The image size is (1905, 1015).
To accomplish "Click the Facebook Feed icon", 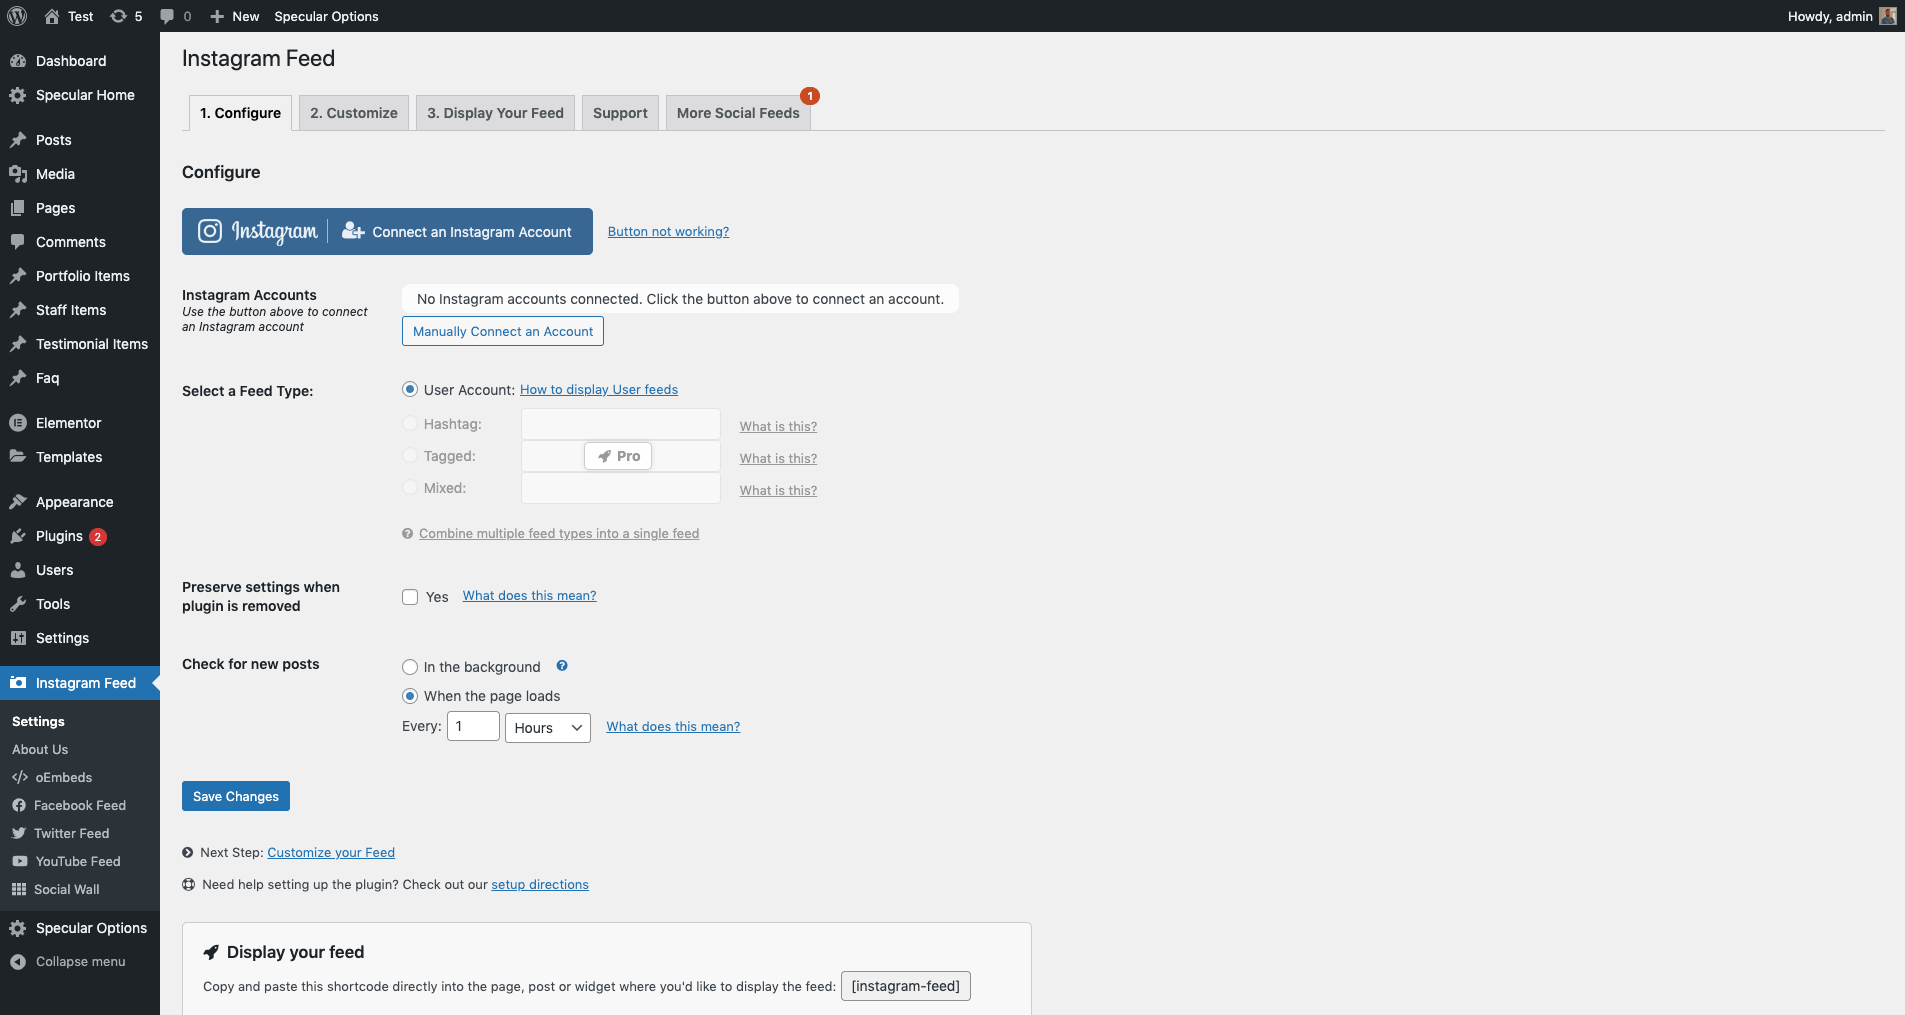I will tap(19, 805).
